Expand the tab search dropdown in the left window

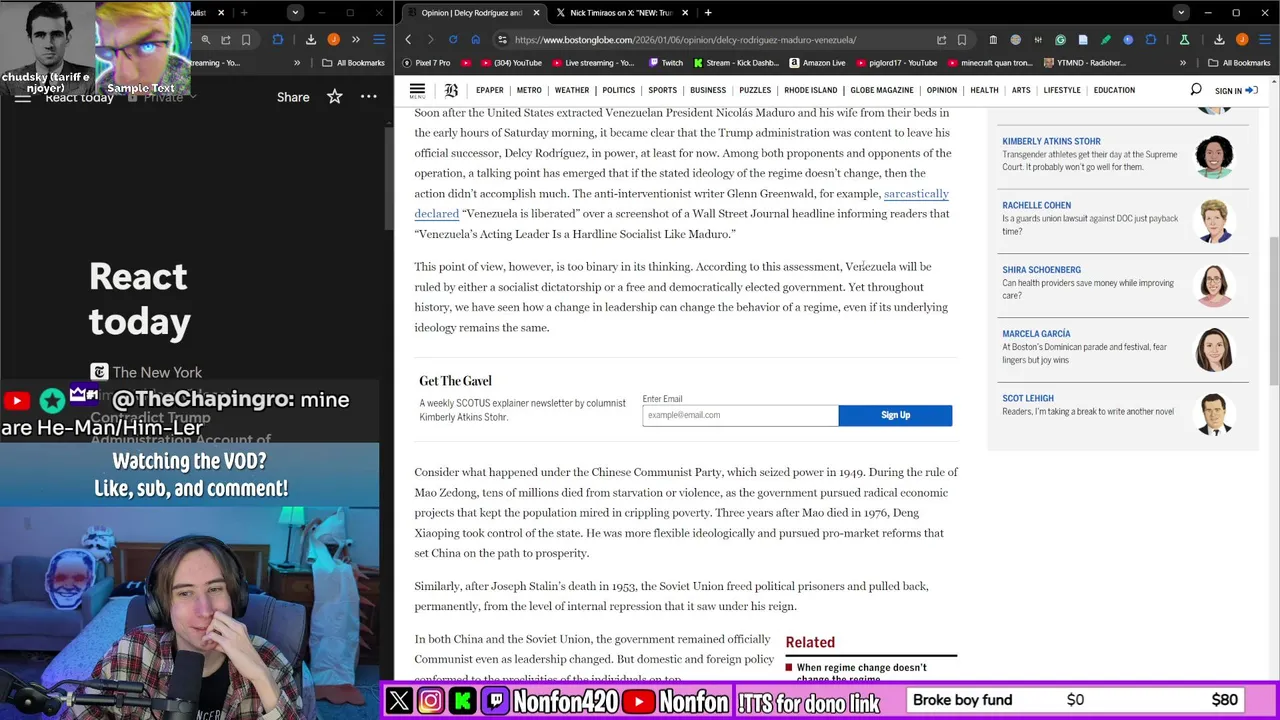[x=295, y=13]
